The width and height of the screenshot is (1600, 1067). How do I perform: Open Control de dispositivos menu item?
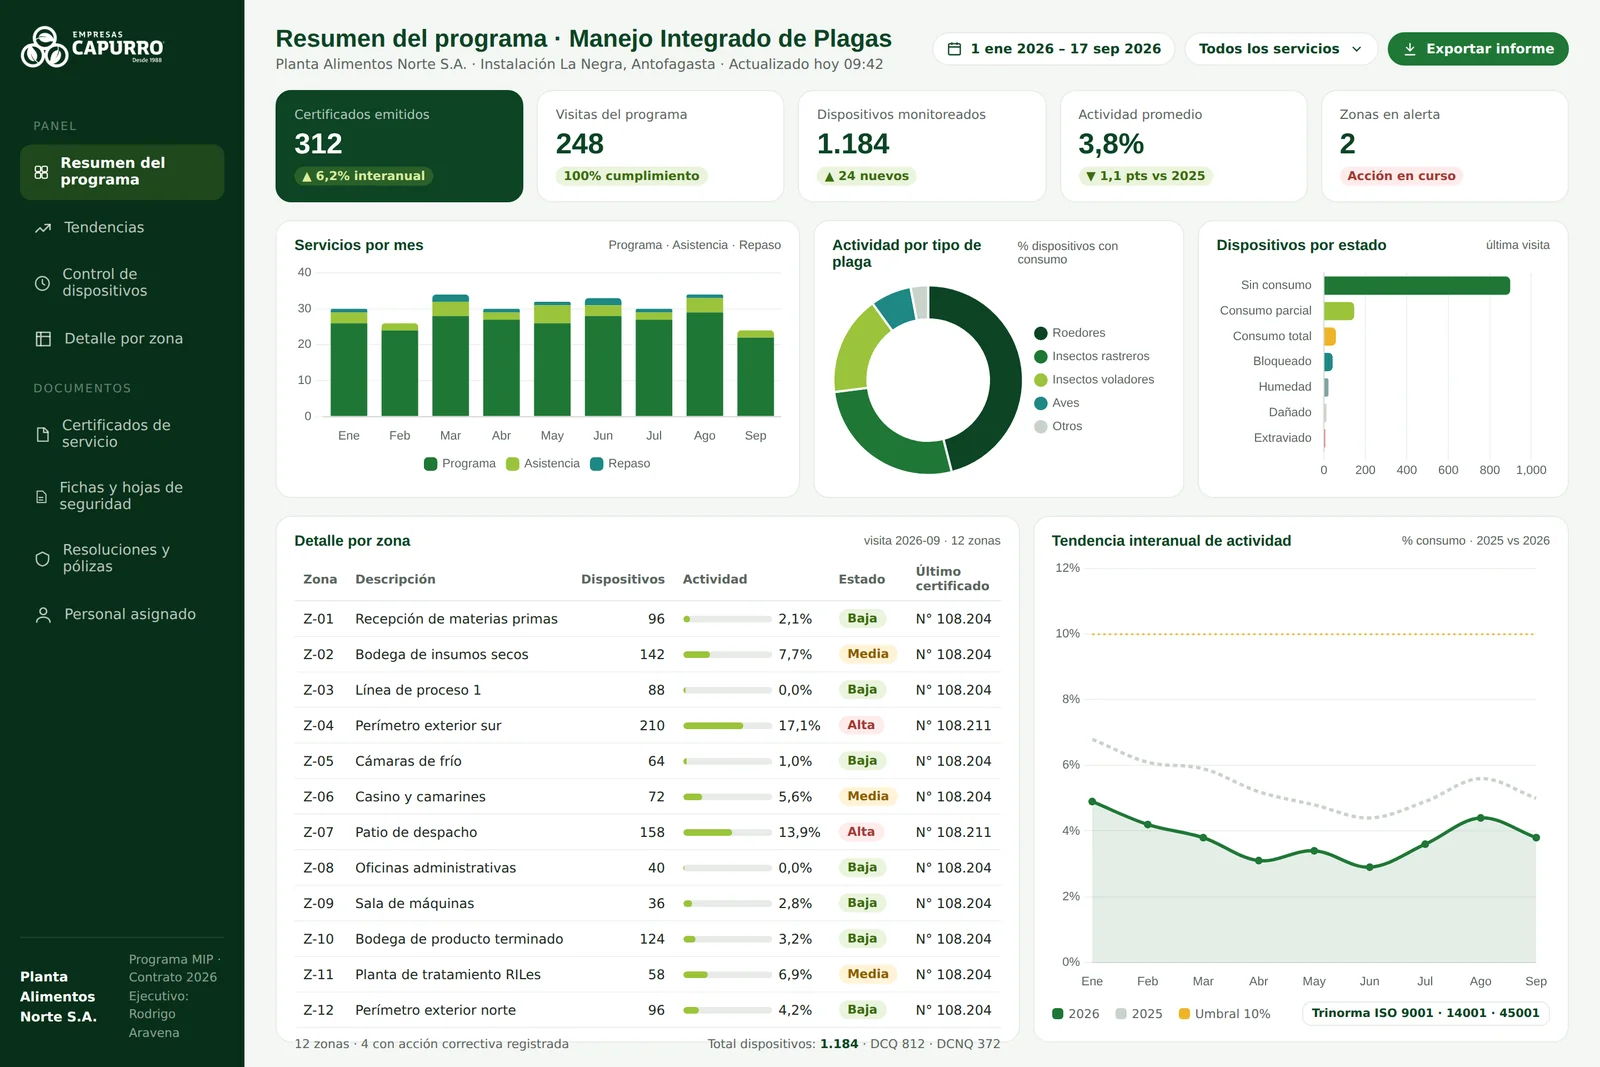tap(122, 283)
